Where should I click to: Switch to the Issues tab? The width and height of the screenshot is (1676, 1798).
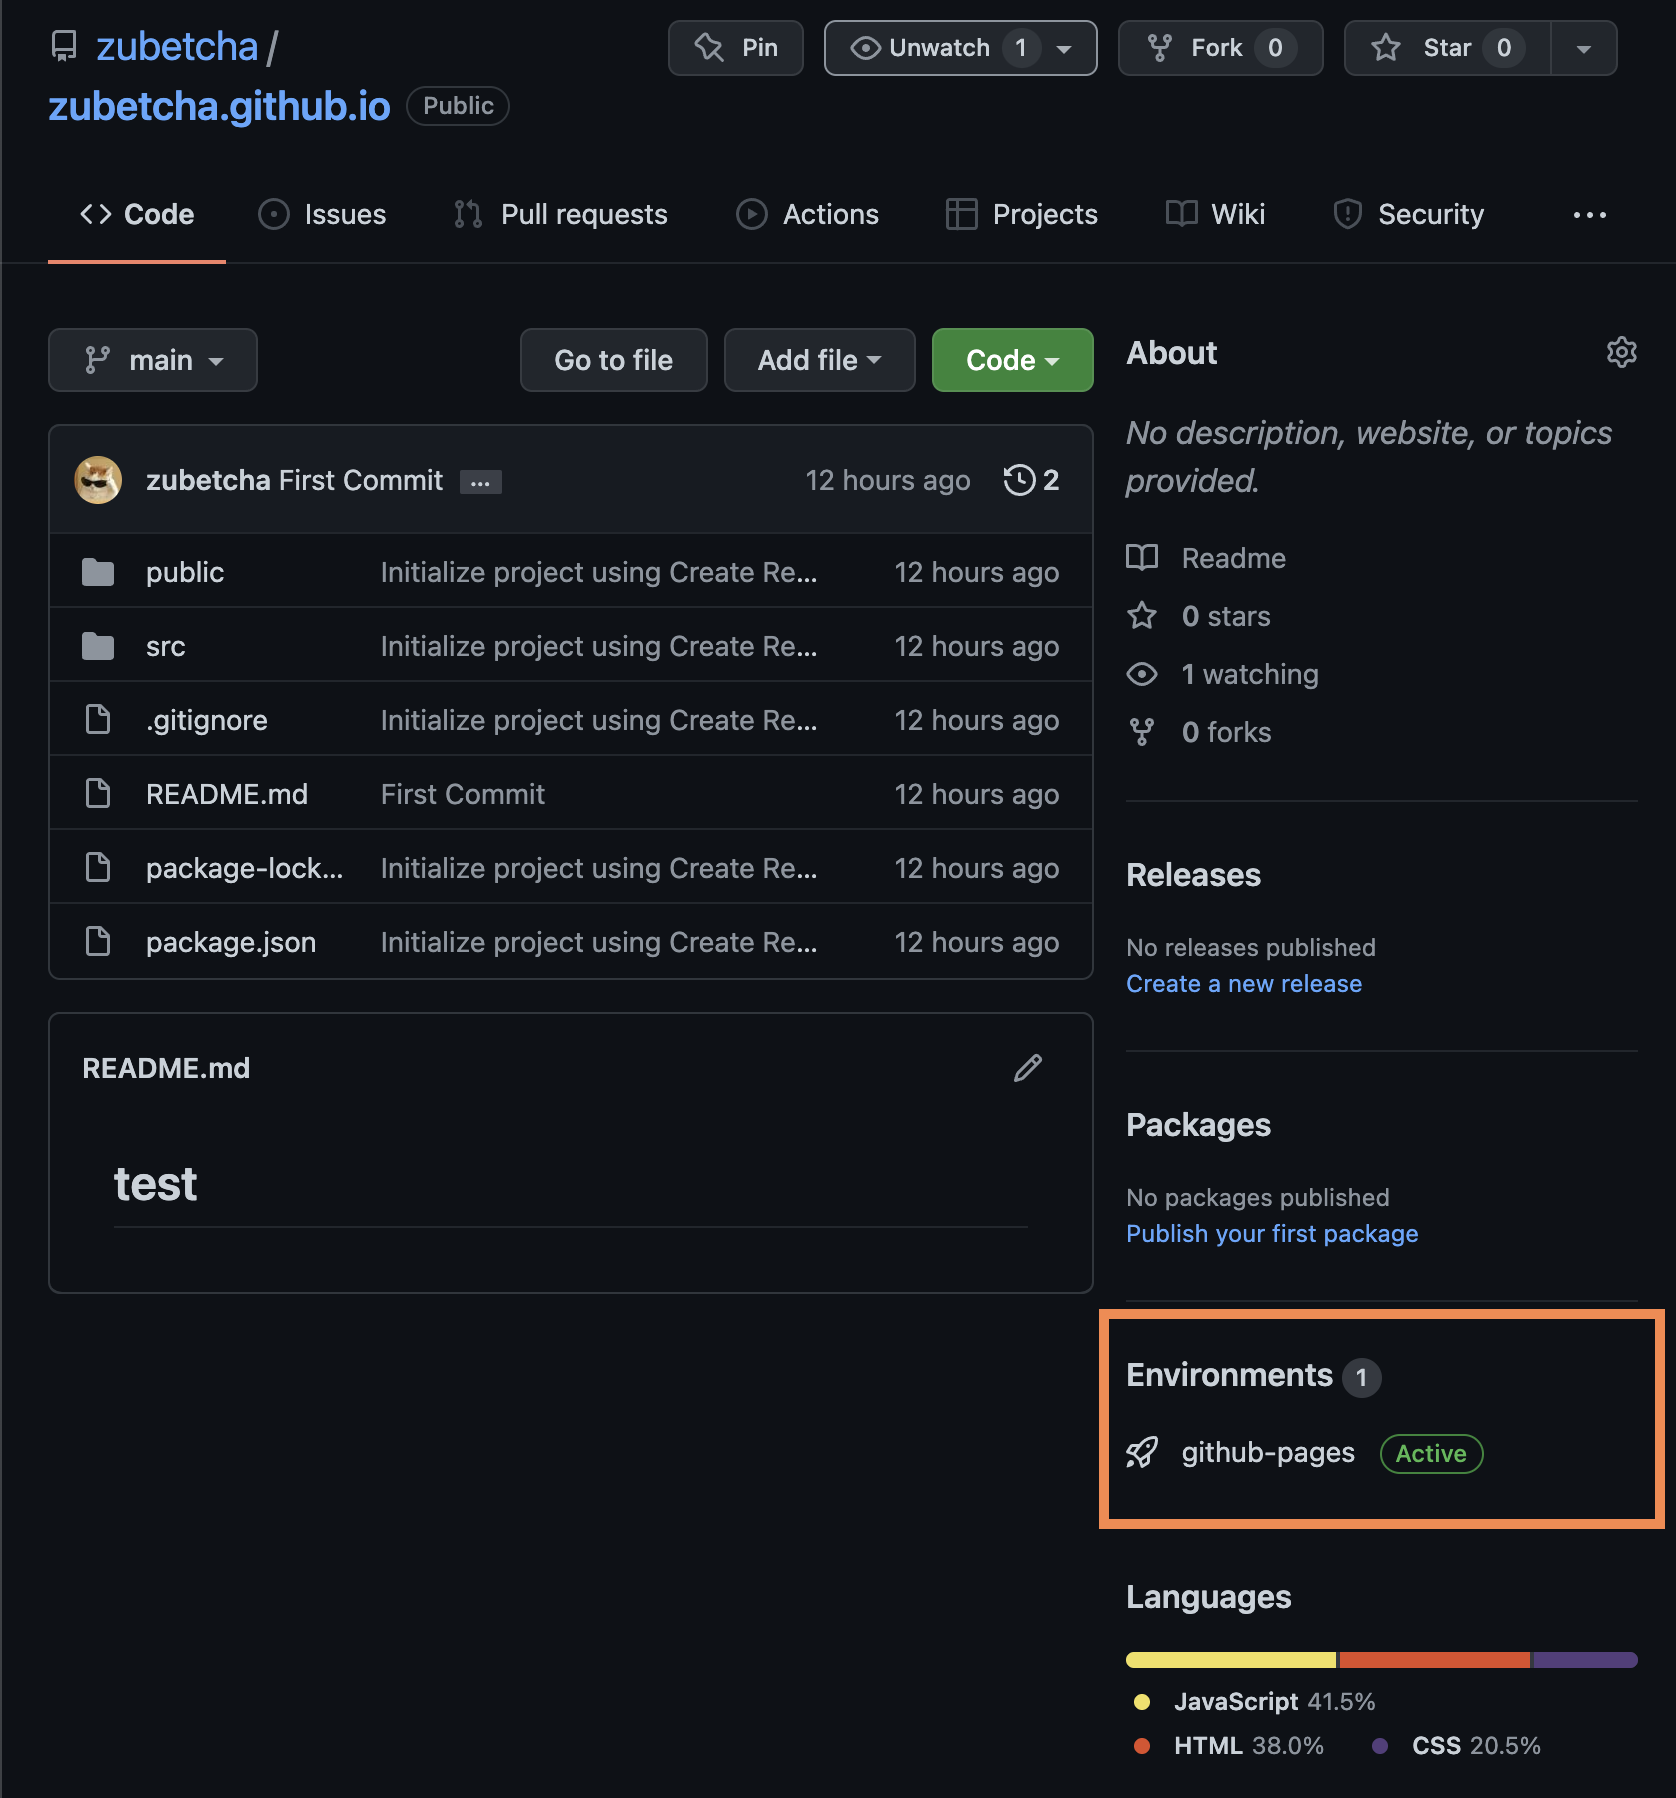pyautogui.click(x=322, y=214)
